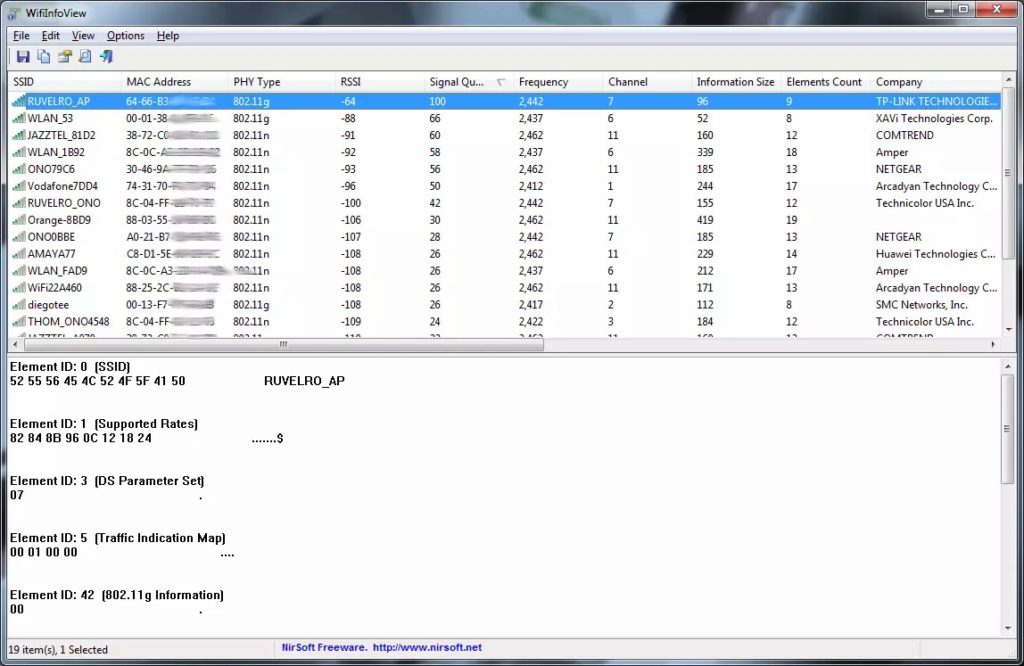Open the Help menu
The height and width of the screenshot is (666, 1024).
[168, 36]
